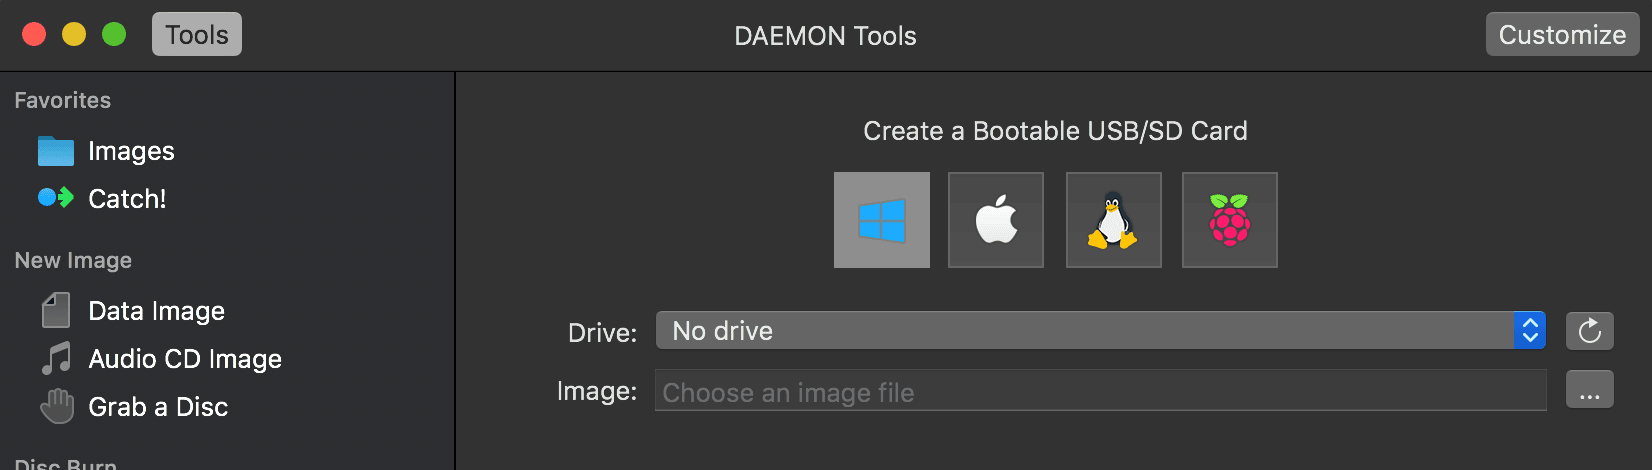This screenshot has width=1652, height=470.
Task: Open Images folder in Favorites
Action: [130, 151]
